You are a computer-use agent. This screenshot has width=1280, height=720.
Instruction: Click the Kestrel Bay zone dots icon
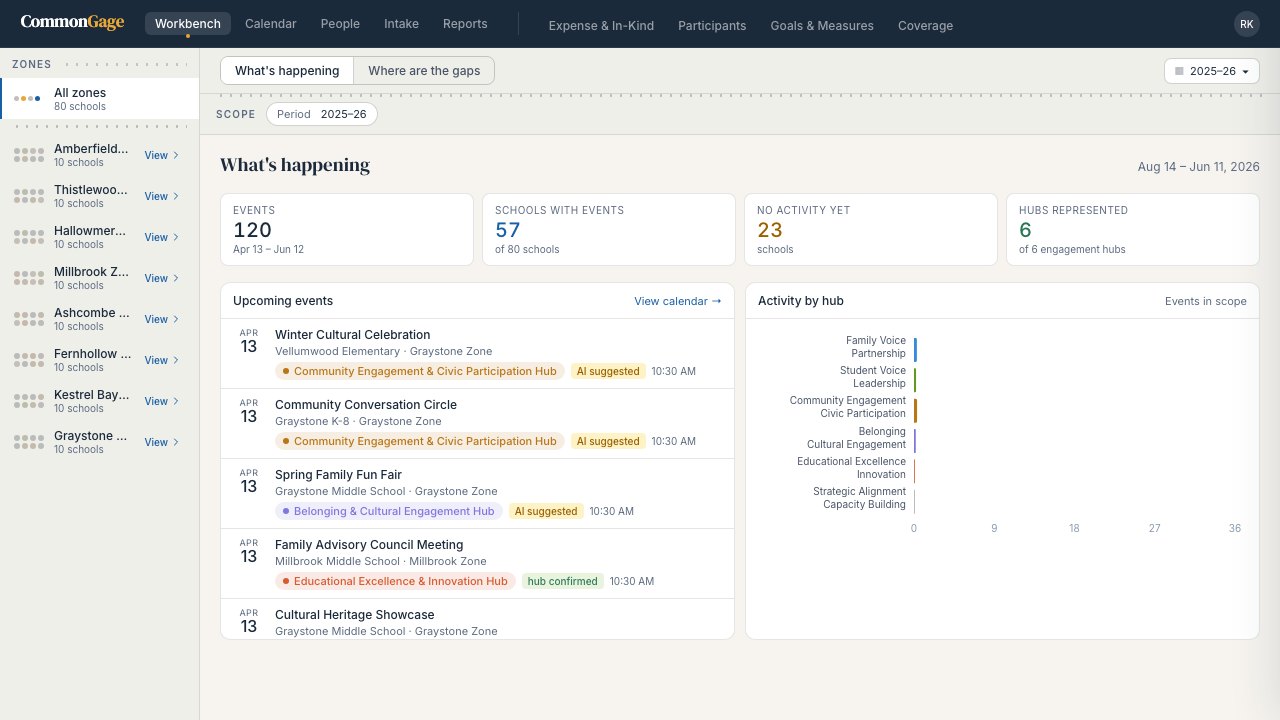tap(28, 401)
